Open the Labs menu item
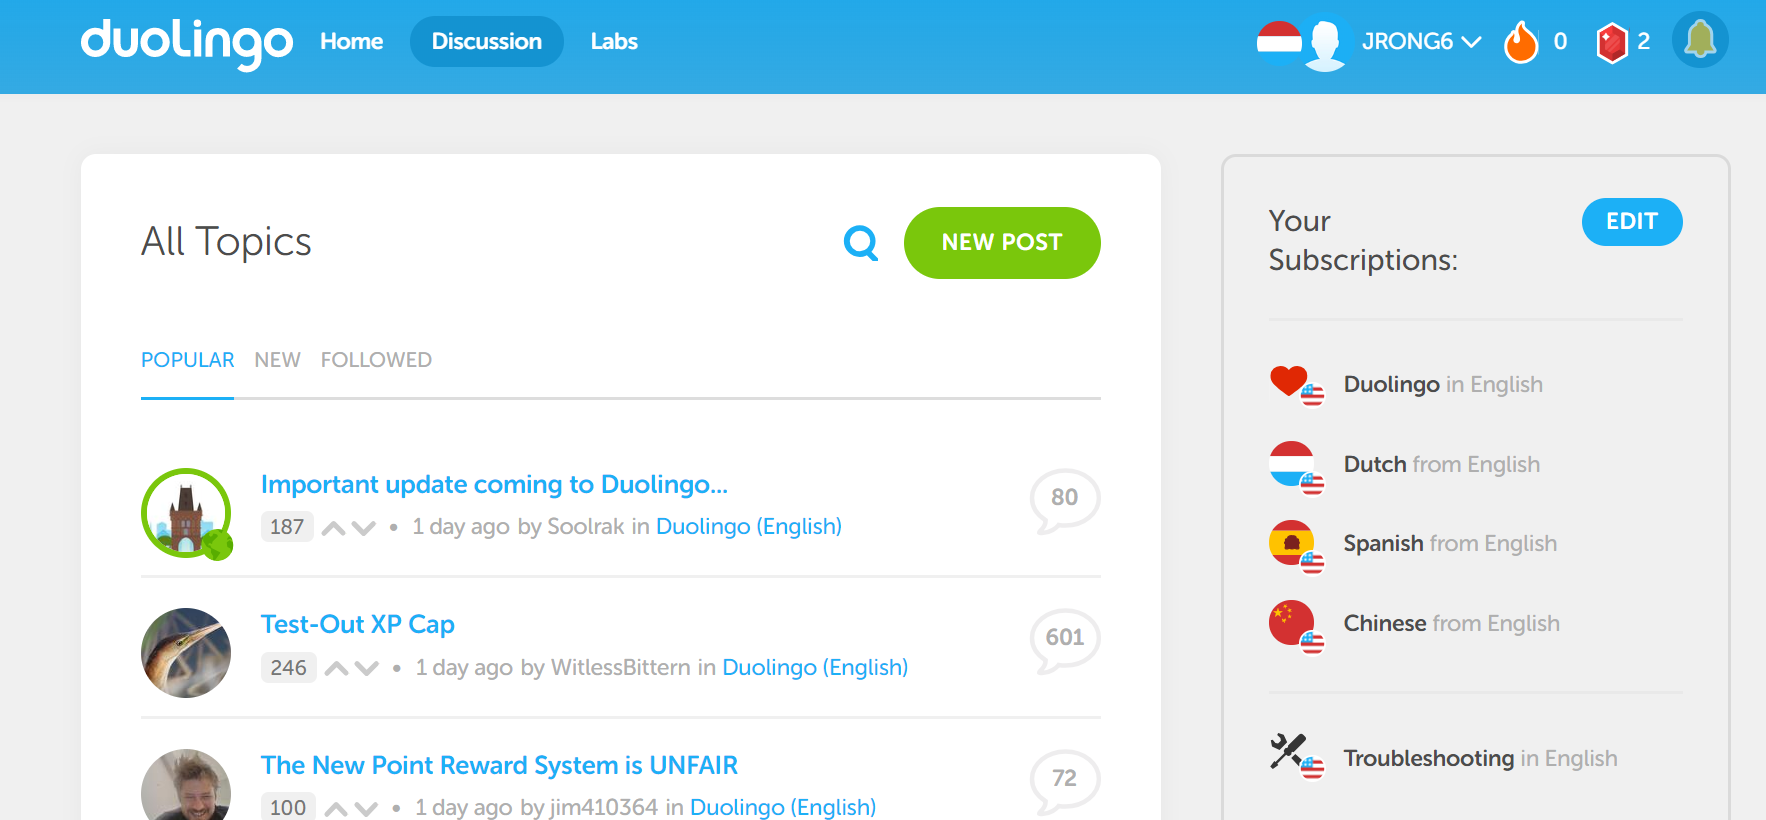This screenshot has width=1766, height=820. pyautogui.click(x=613, y=42)
